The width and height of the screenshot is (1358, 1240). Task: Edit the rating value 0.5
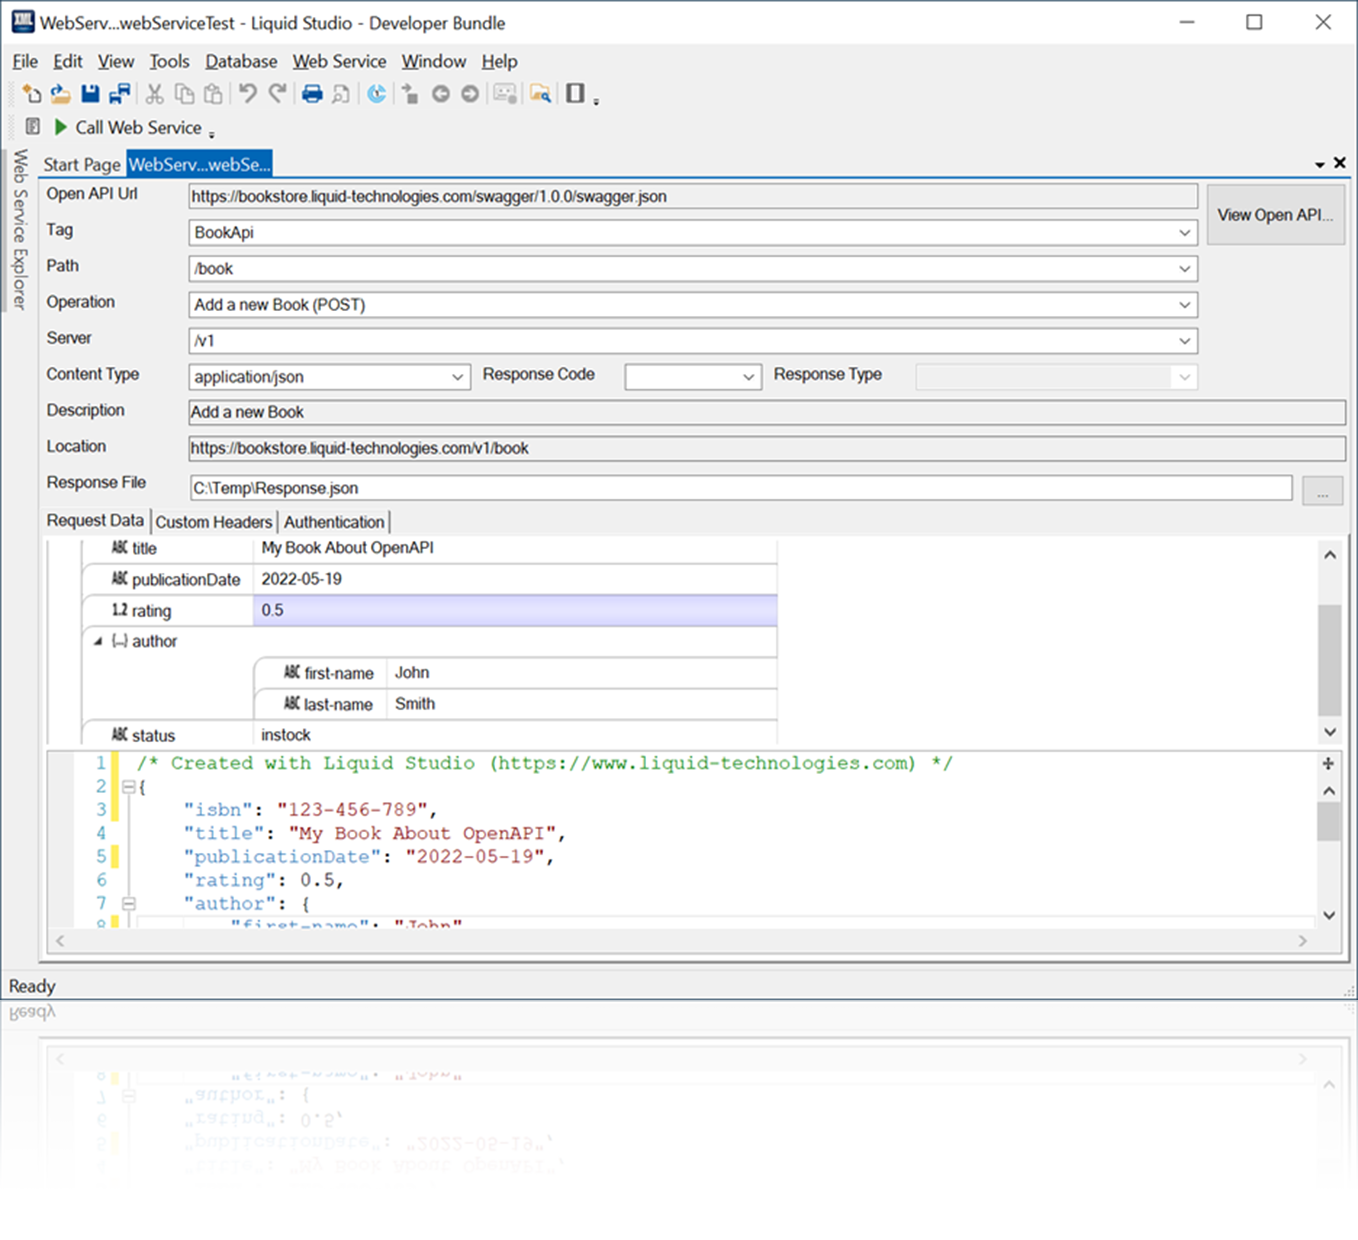(x=515, y=610)
